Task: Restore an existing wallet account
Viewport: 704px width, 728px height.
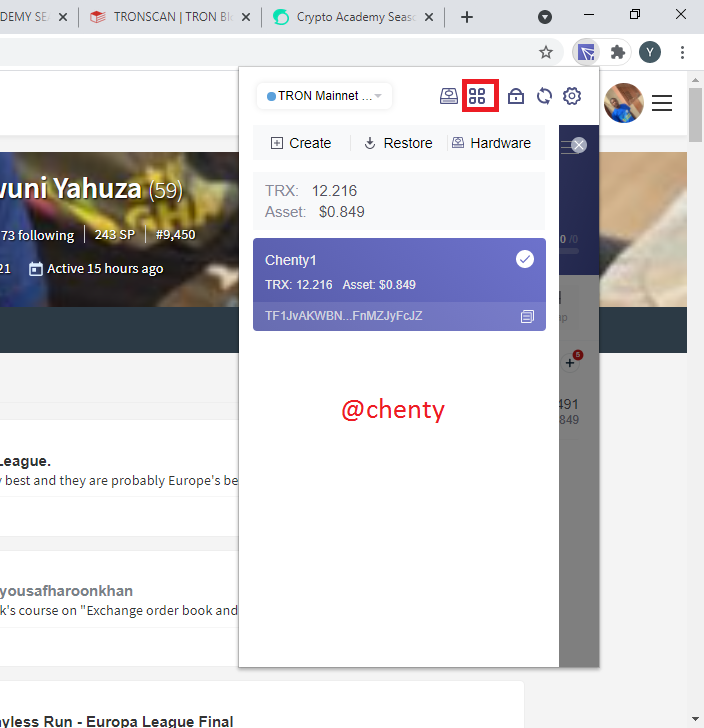Action: point(398,143)
